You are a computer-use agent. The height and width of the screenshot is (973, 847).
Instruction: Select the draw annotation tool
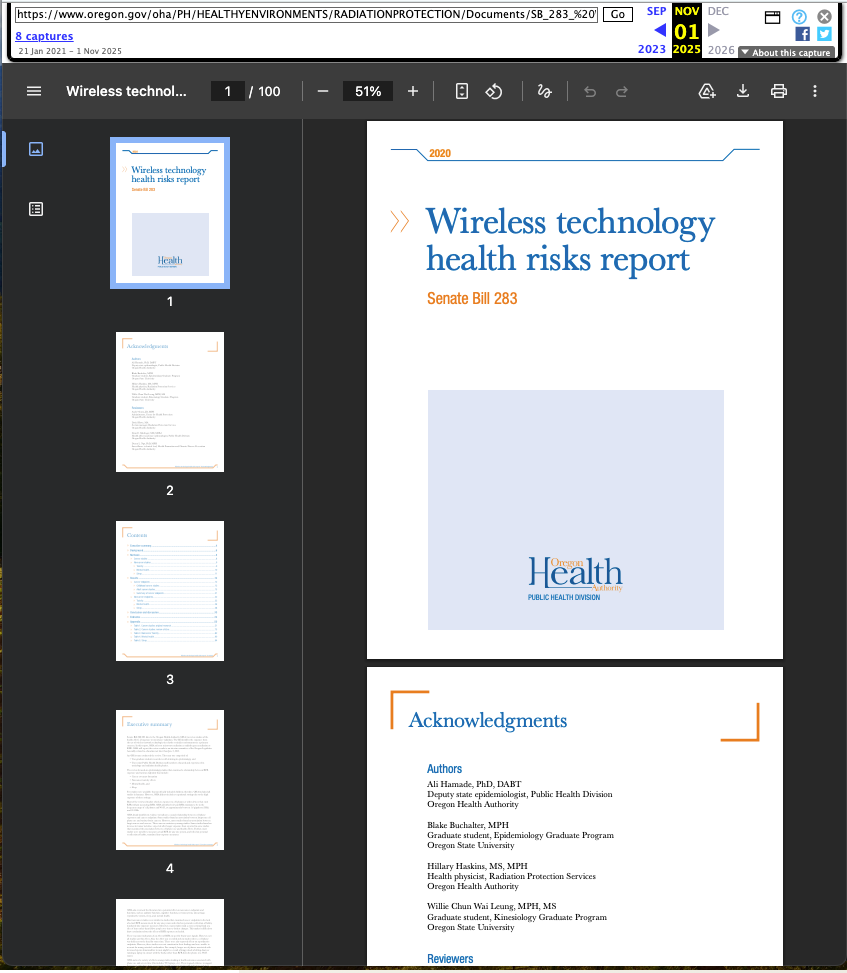tap(544, 91)
